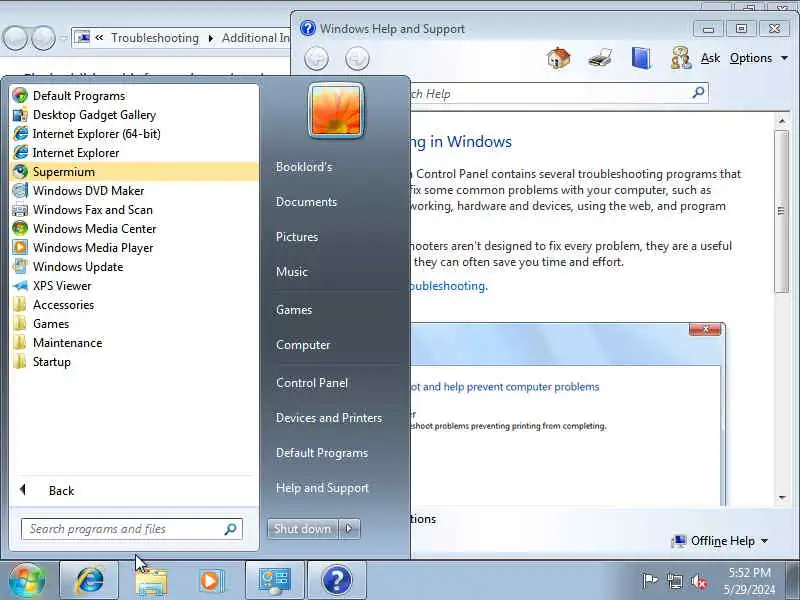Start the Supermium browser
The height and width of the screenshot is (600, 800).
point(134,171)
